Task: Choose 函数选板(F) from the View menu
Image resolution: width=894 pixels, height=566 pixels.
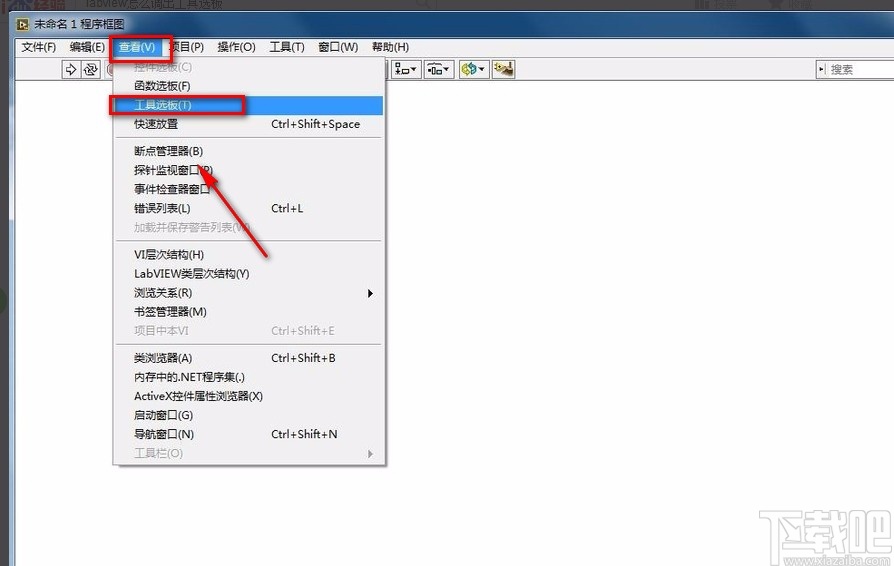Action: 249,86
